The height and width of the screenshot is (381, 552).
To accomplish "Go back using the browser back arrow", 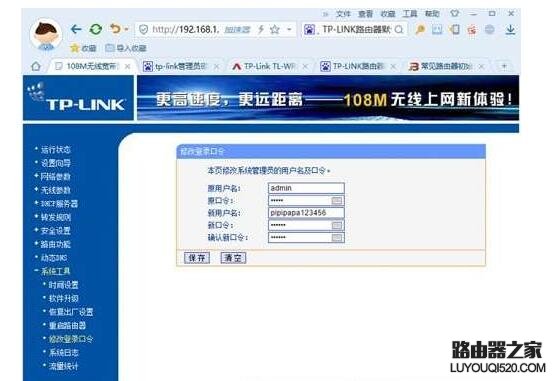I will click(76, 29).
